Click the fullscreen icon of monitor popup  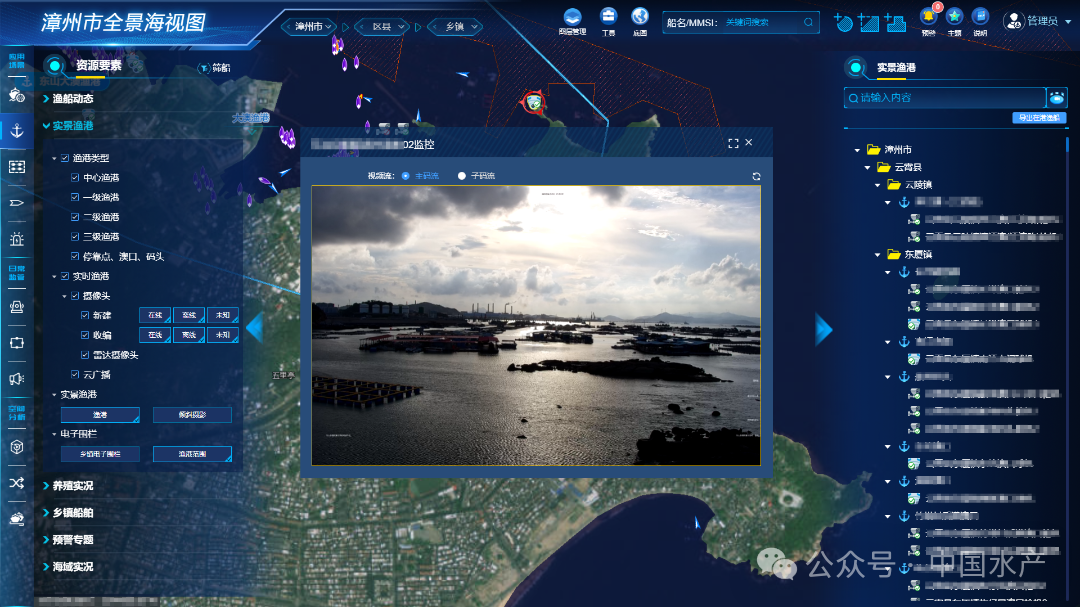pyautogui.click(x=733, y=143)
